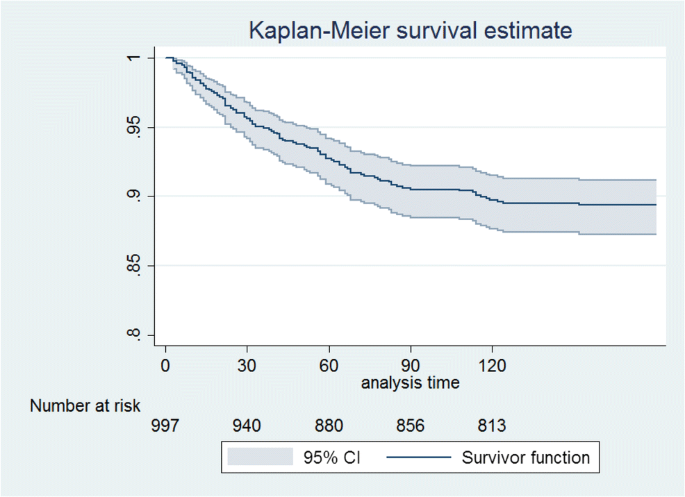Click the Kaplan-Meier survival estimate title
Screen dimensions: 685x497
(x=410, y=31)
